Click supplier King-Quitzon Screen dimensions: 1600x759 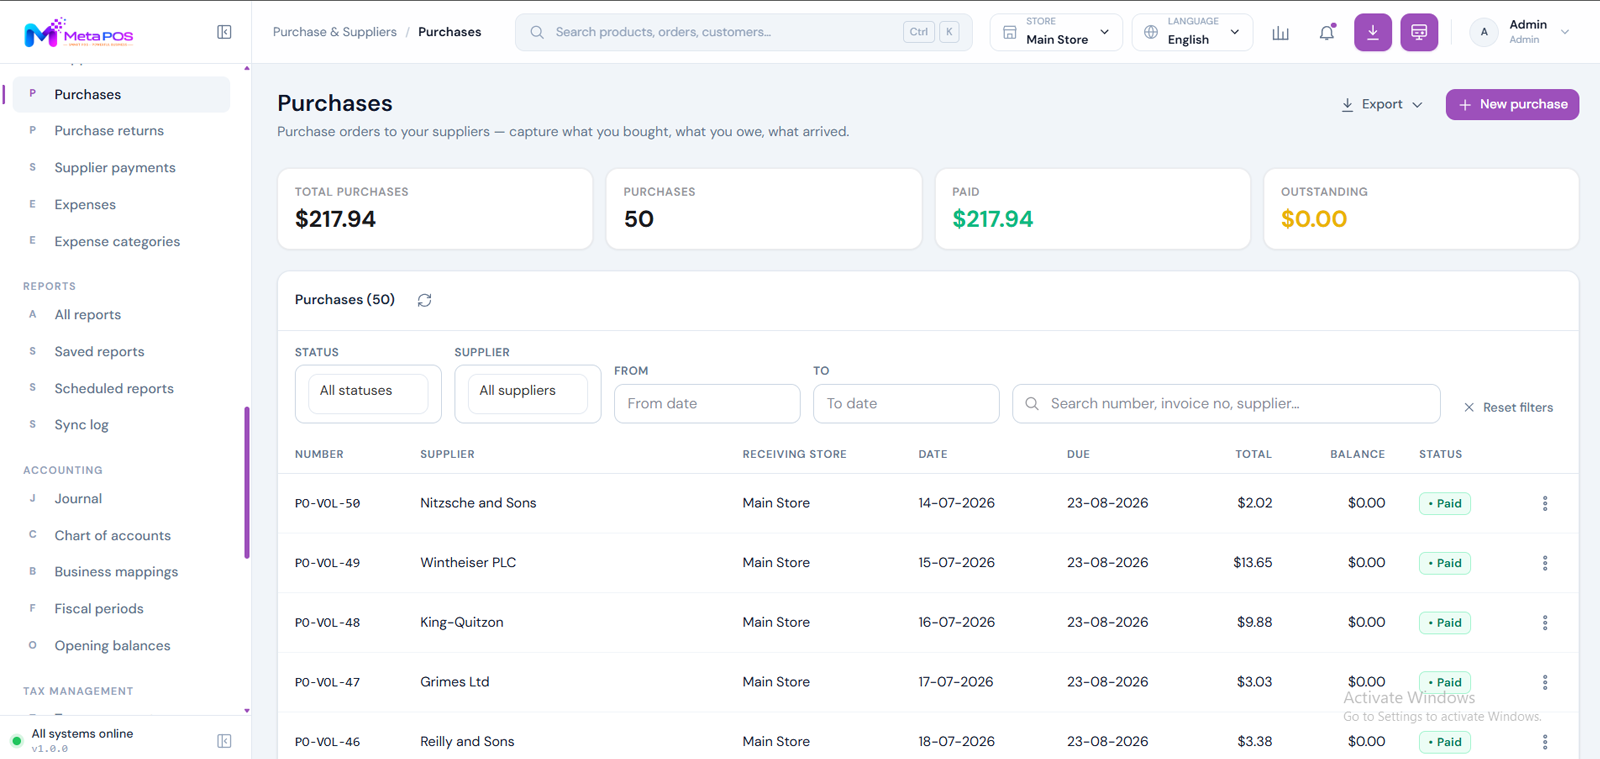(462, 622)
